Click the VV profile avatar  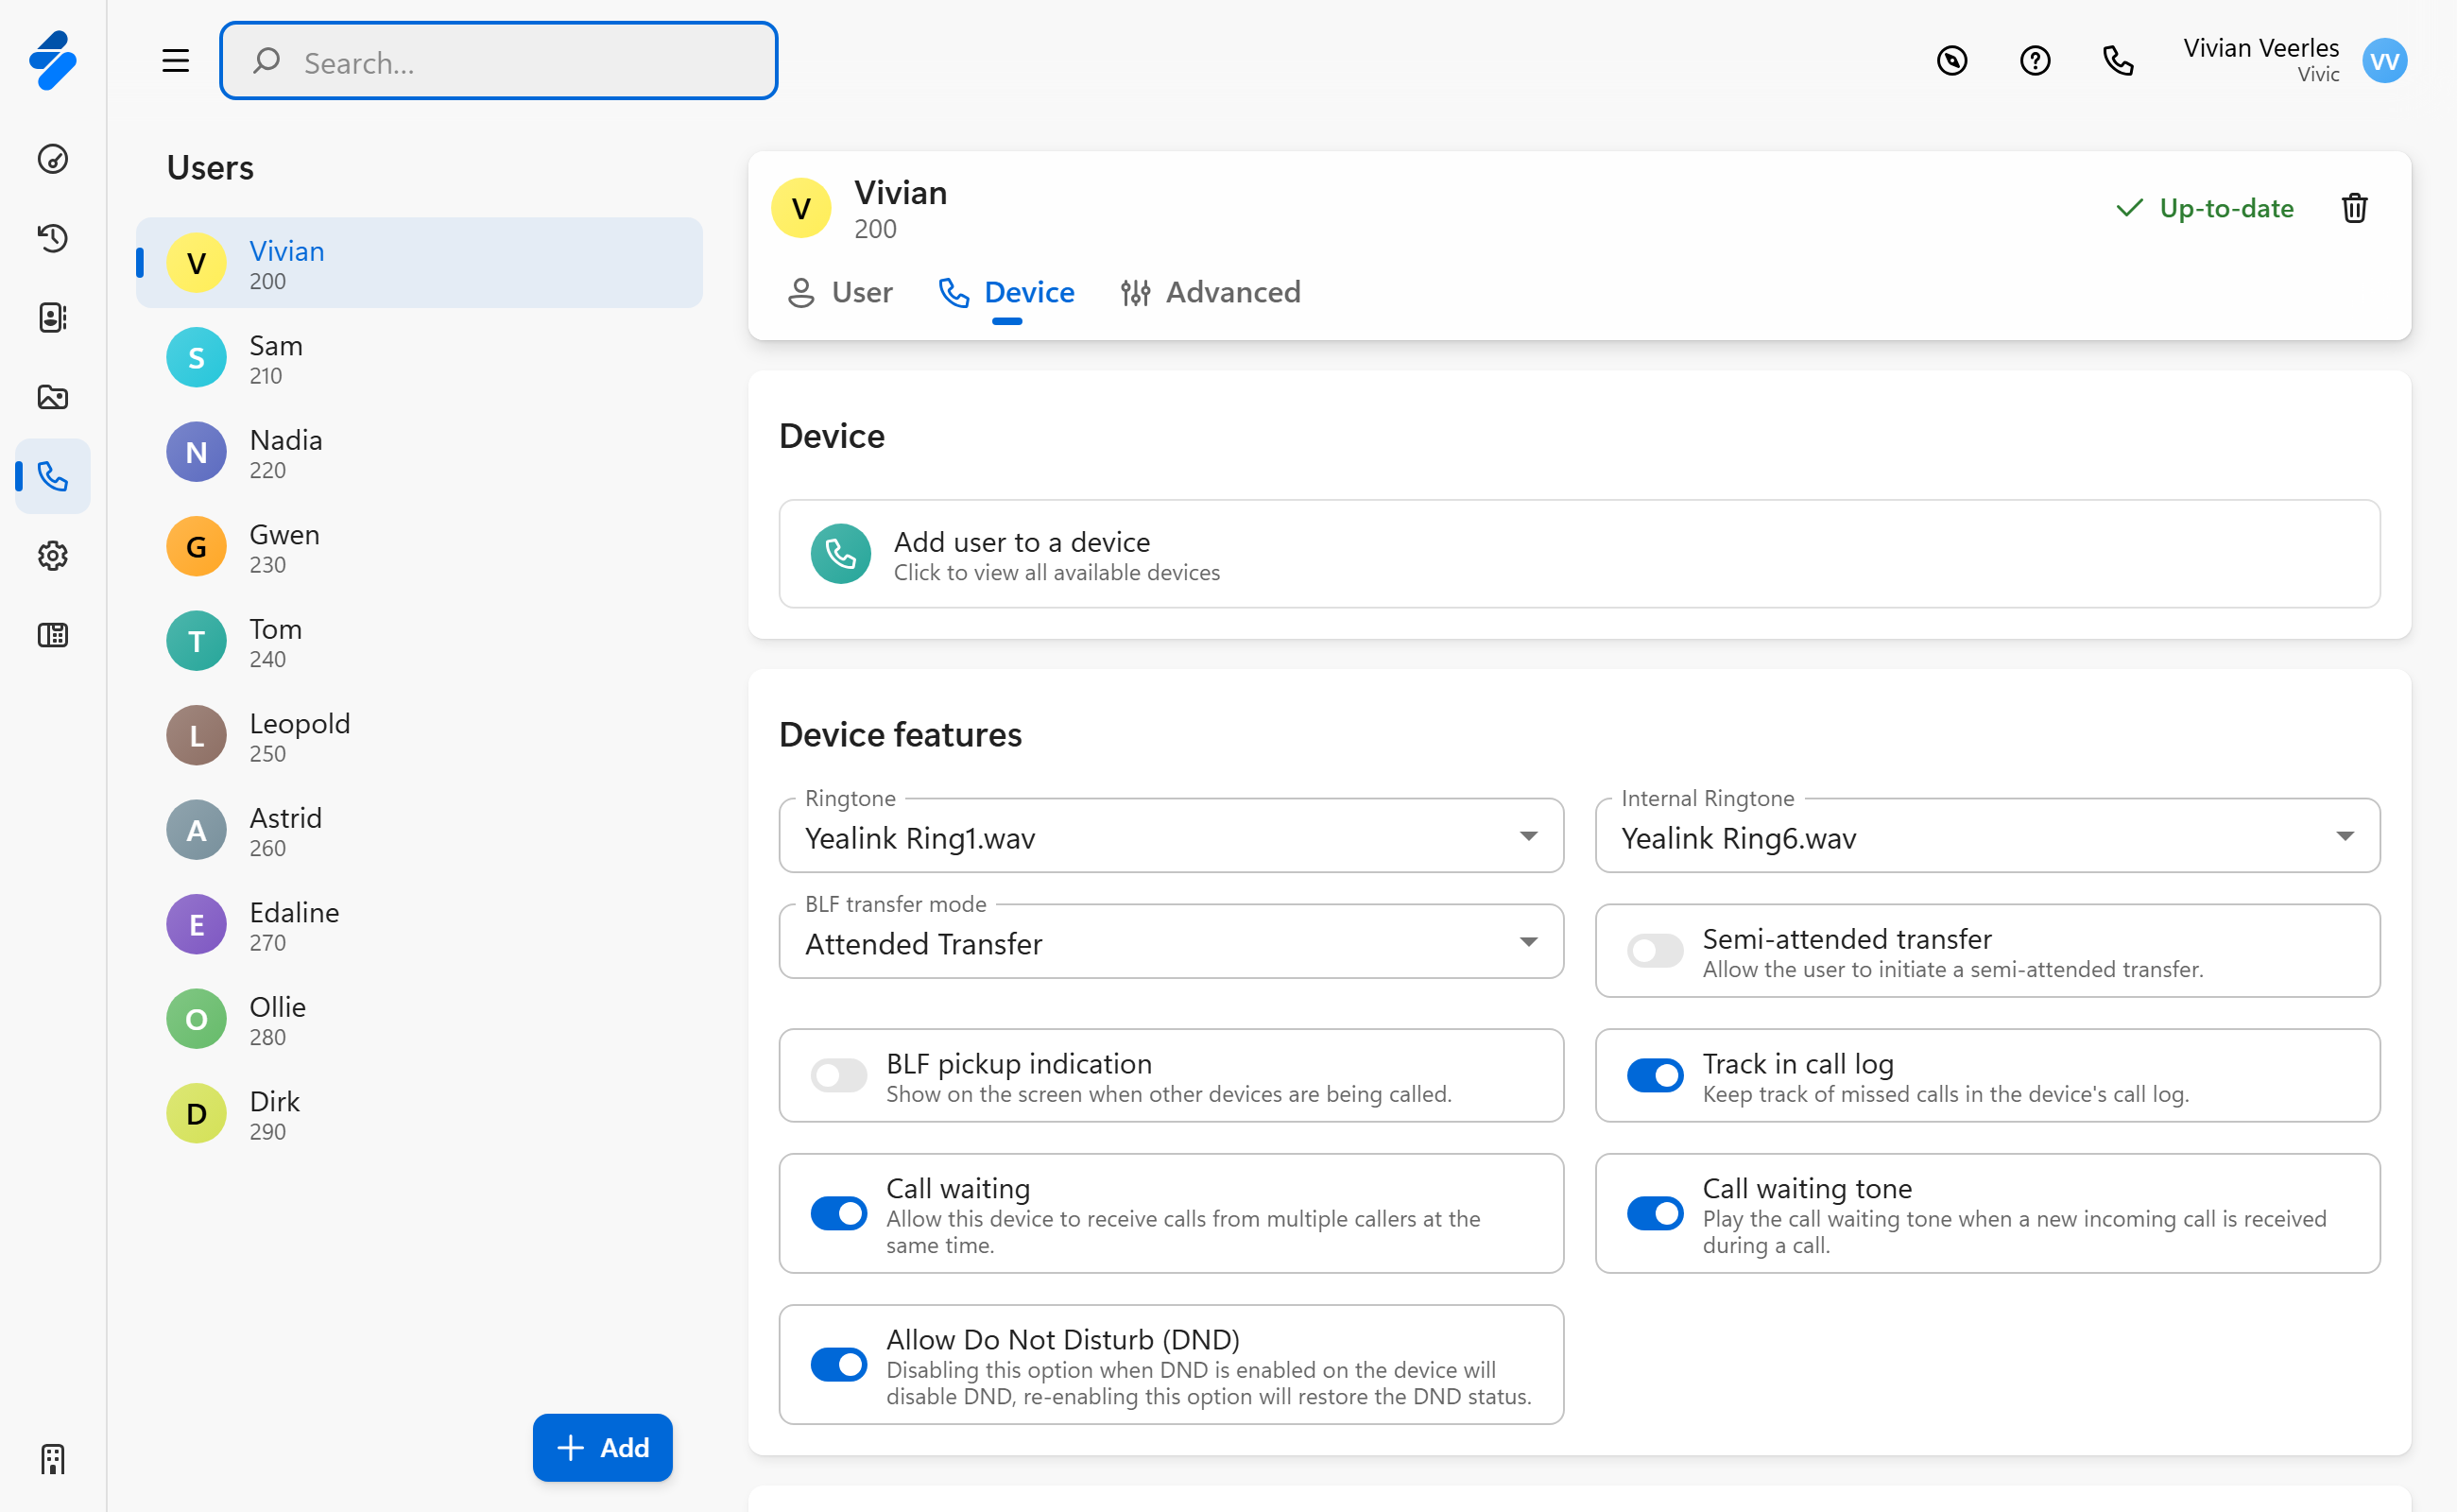[x=2385, y=61]
